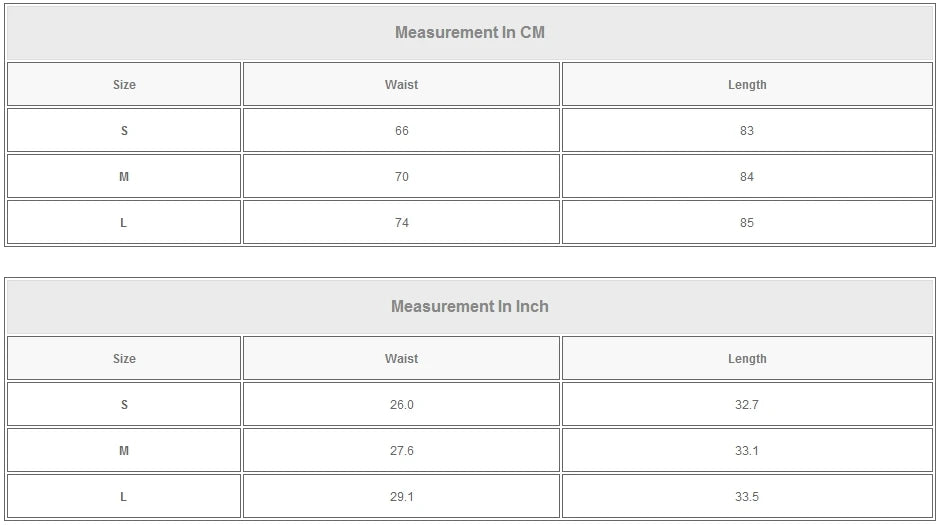
Task: Click the 33.5 inch length cell
Action: coord(747,497)
